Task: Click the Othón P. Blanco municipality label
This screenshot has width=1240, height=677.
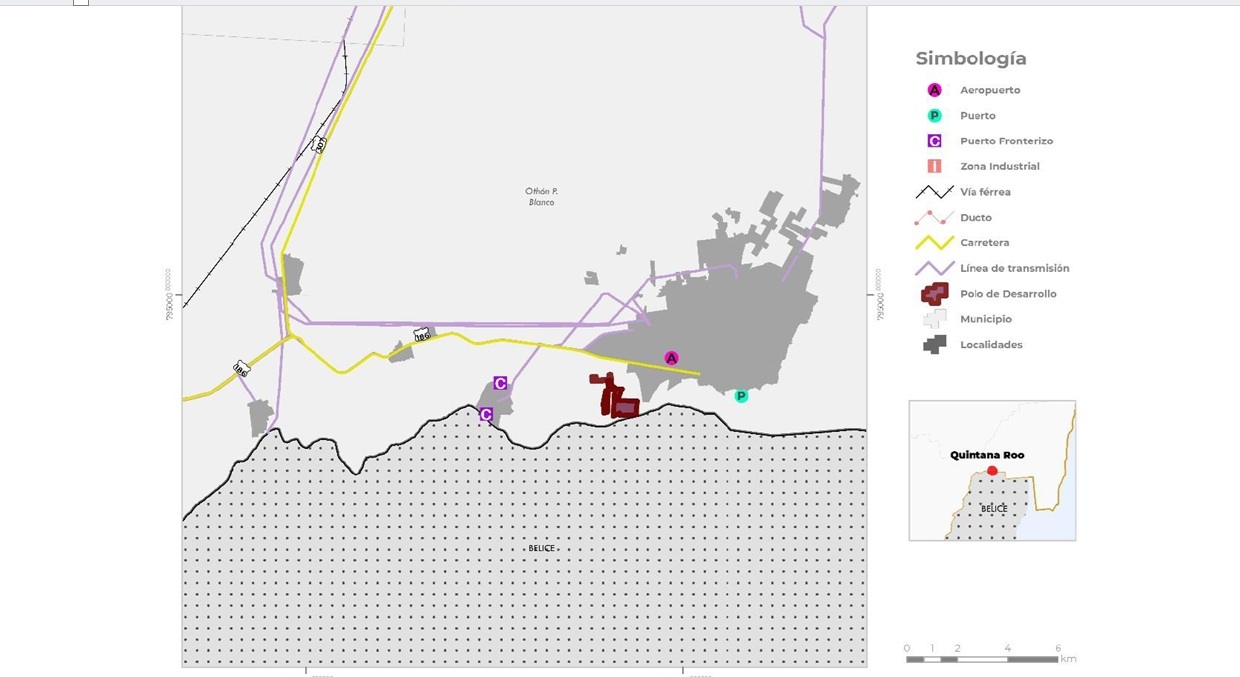Action: click(x=541, y=196)
